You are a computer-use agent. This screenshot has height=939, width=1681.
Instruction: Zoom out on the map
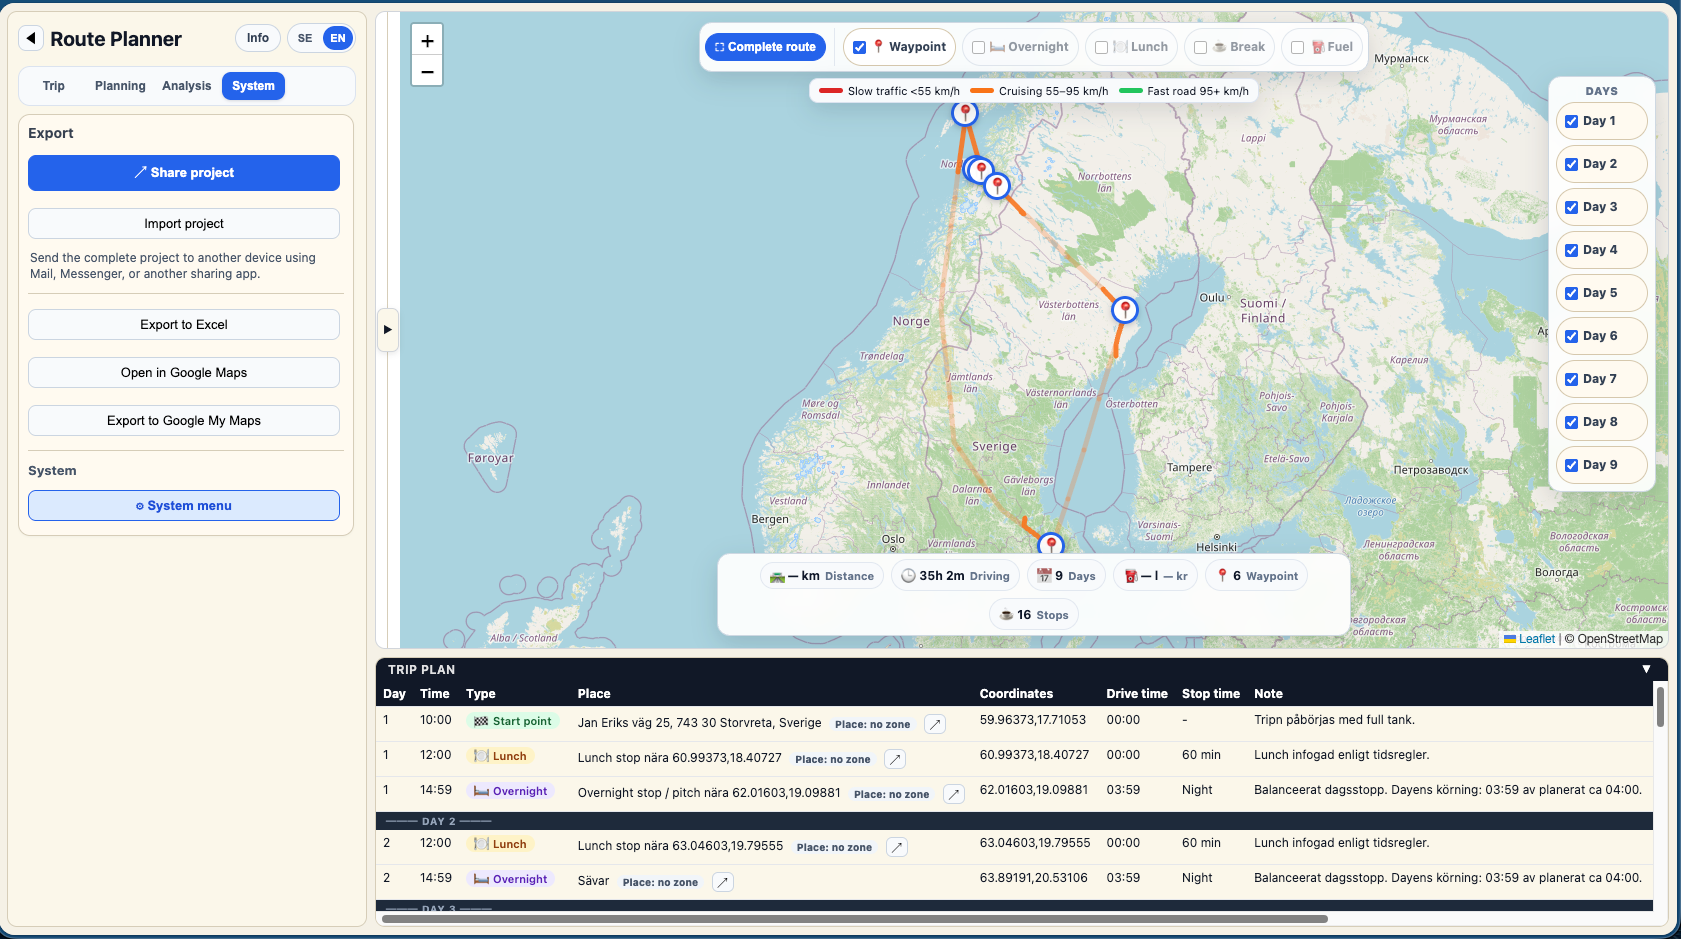[x=427, y=71]
